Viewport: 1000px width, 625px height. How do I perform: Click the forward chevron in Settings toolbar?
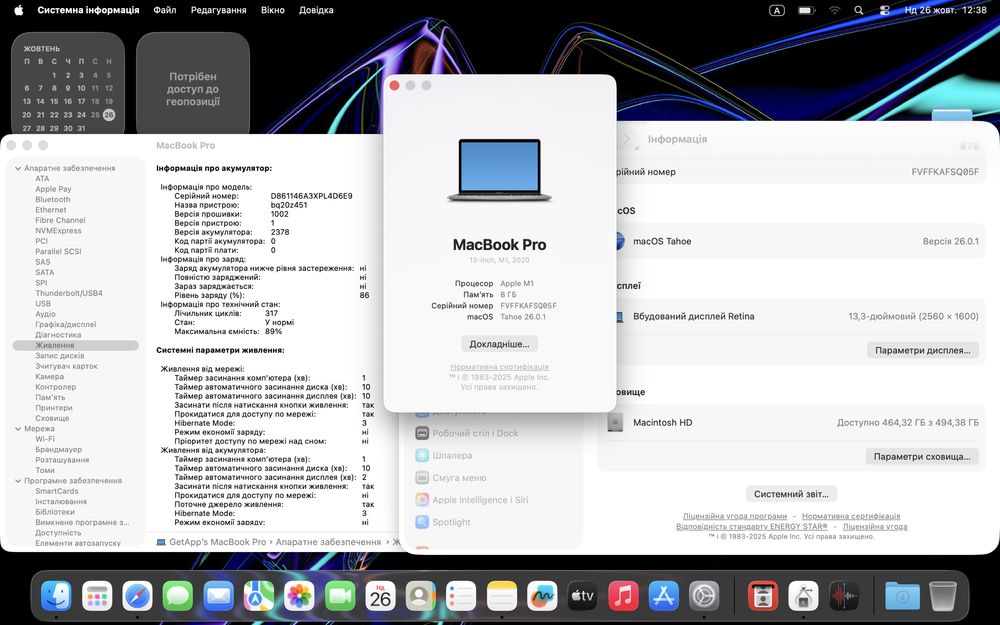[627, 139]
